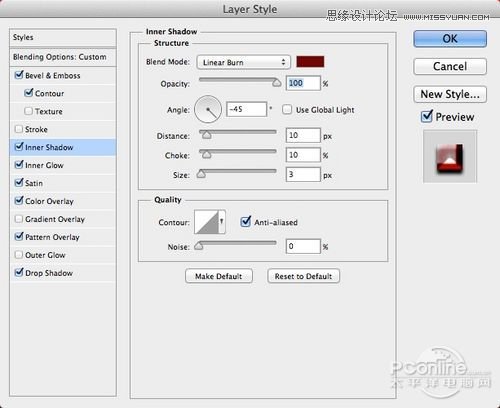Enable Use Global Light checkbox
The width and height of the screenshot is (500, 408).
point(287,109)
